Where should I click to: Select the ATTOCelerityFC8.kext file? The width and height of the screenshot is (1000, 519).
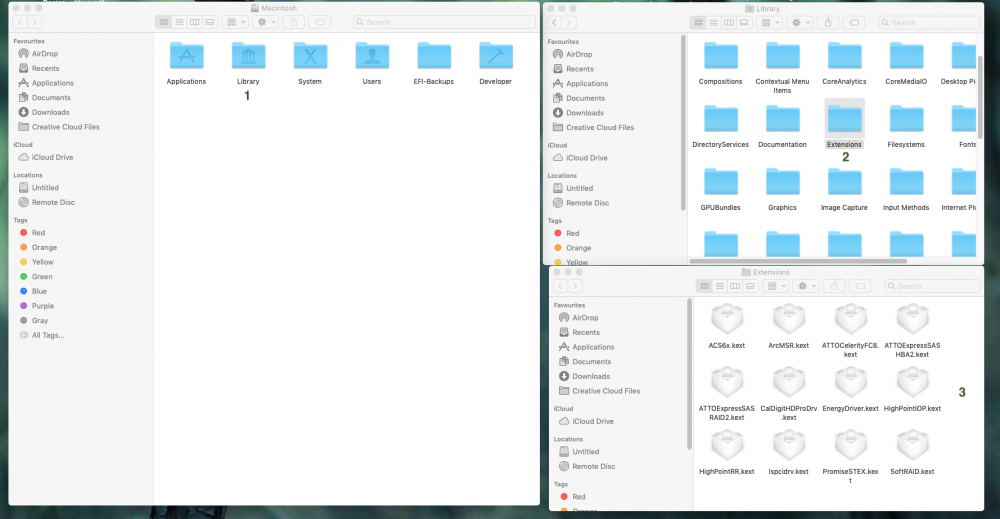tap(851, 319)
